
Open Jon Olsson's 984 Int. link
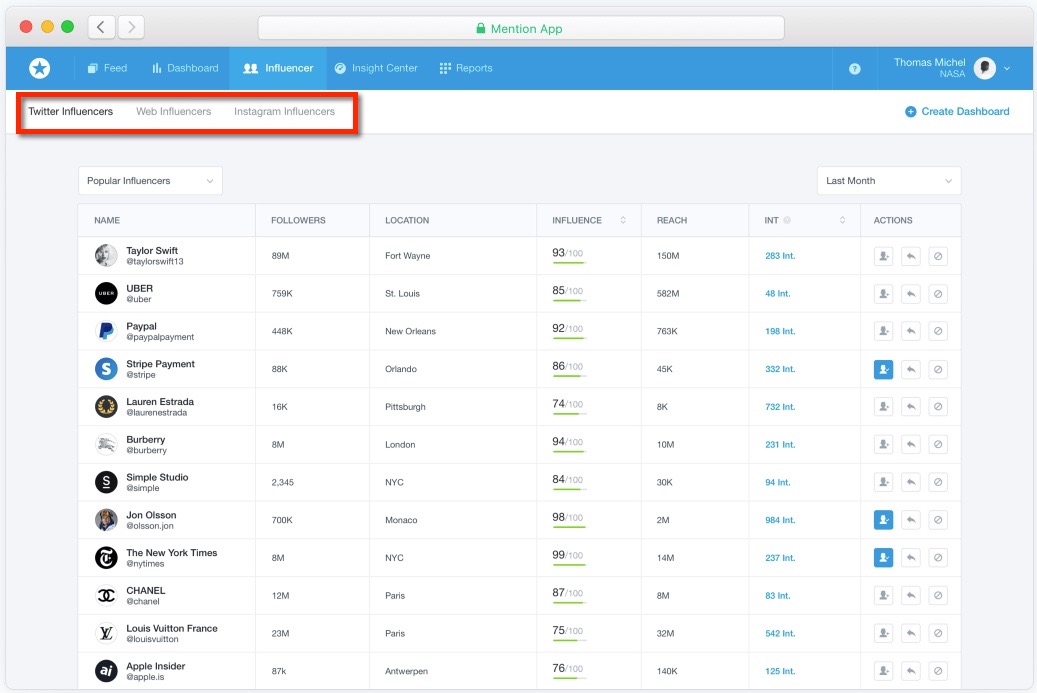(x=780, y=520)
